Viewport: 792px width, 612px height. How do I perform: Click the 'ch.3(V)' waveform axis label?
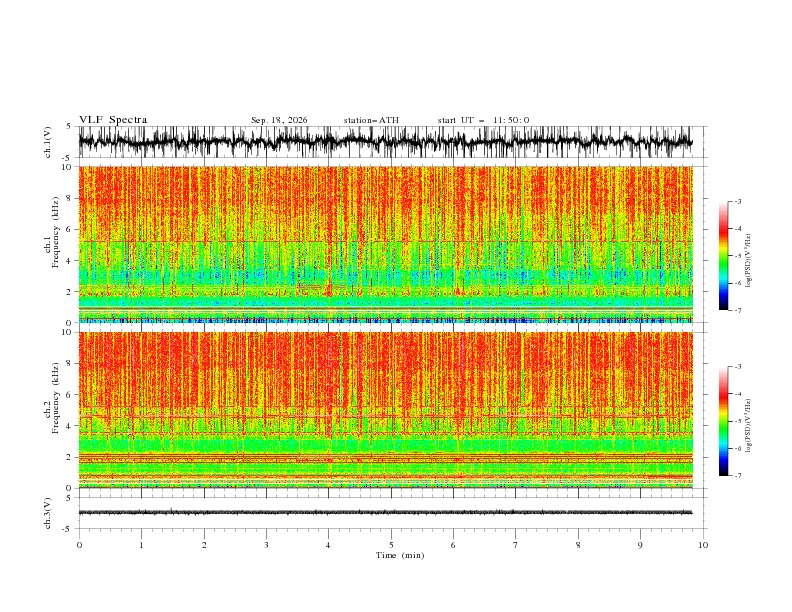coord(48,513)
